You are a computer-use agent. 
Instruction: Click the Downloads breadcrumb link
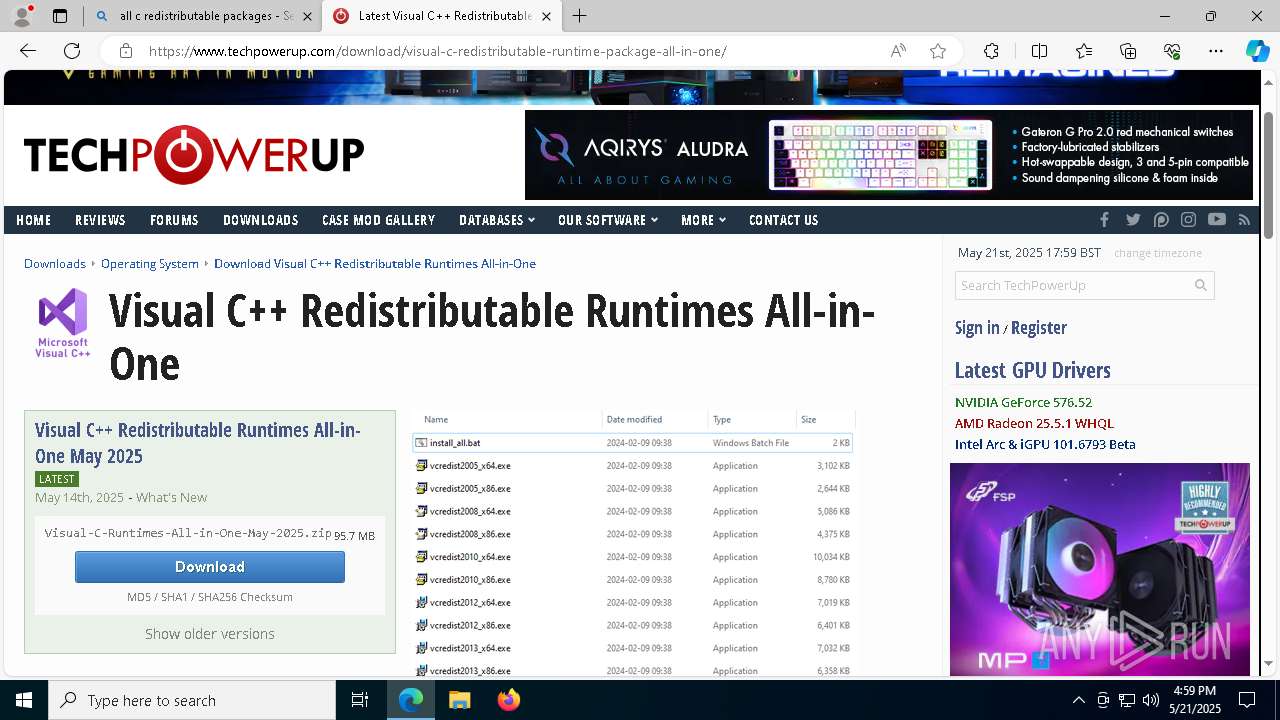(55, 263)
